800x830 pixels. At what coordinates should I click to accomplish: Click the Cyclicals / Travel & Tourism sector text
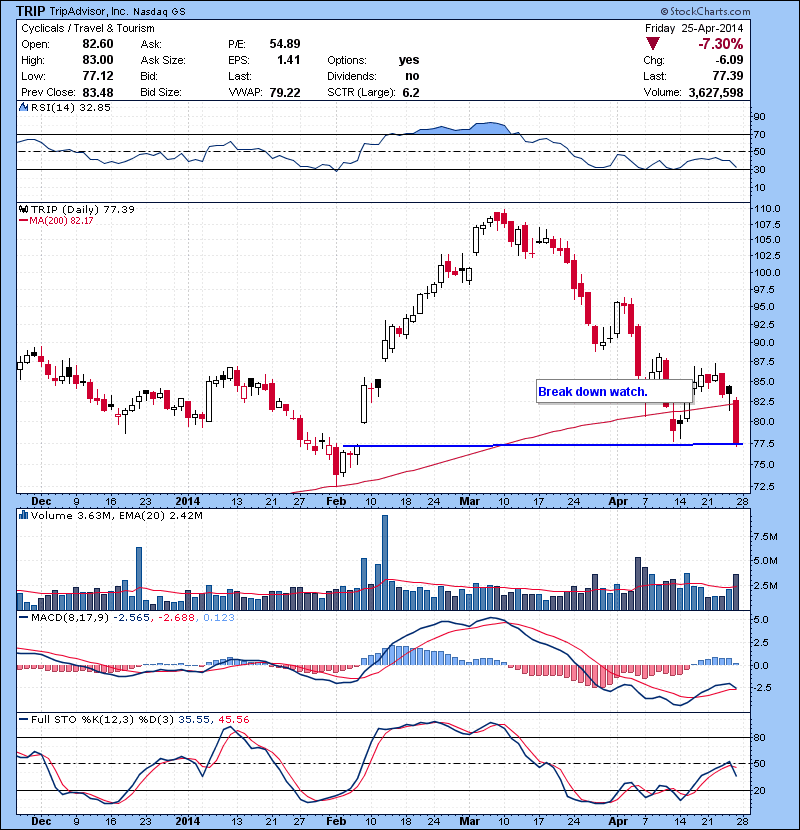pos(89,28)
